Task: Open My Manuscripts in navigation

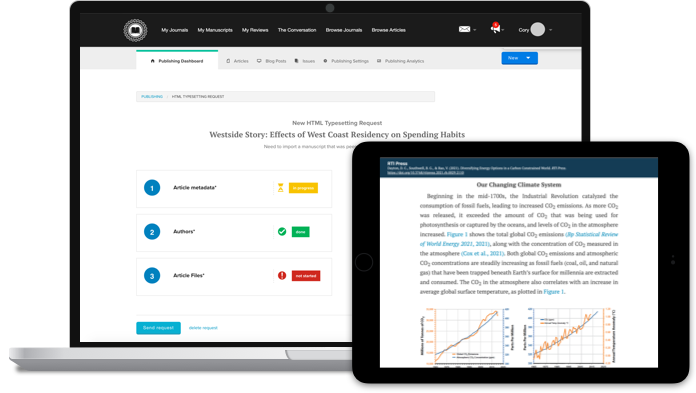Action: tap(215, 30)
